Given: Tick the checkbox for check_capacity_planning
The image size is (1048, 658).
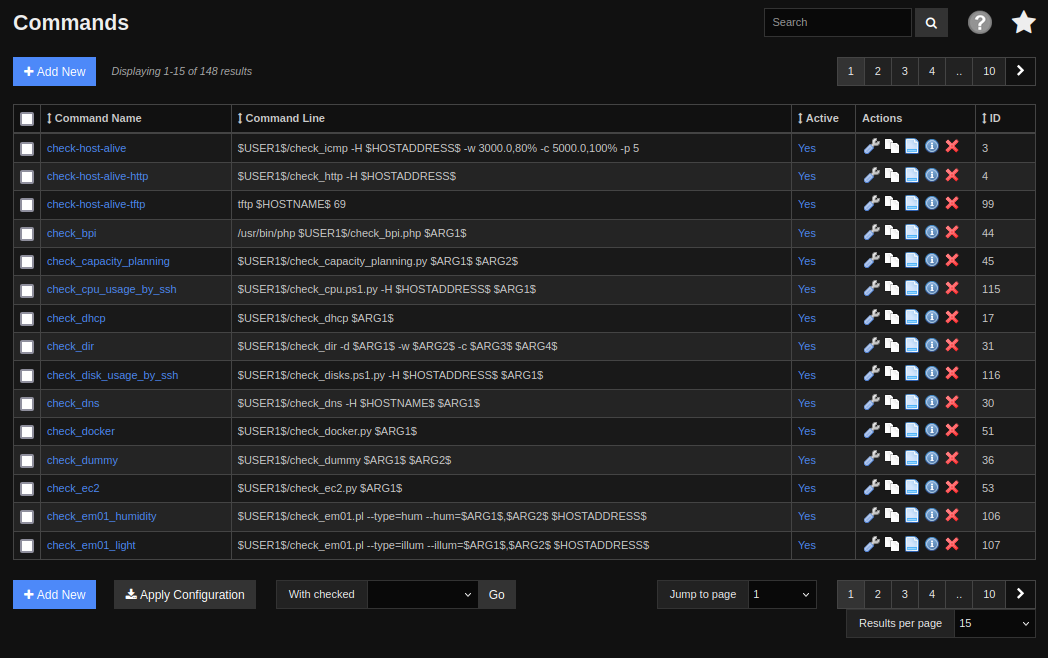Looking at the screenshot, I should [27, 262].
